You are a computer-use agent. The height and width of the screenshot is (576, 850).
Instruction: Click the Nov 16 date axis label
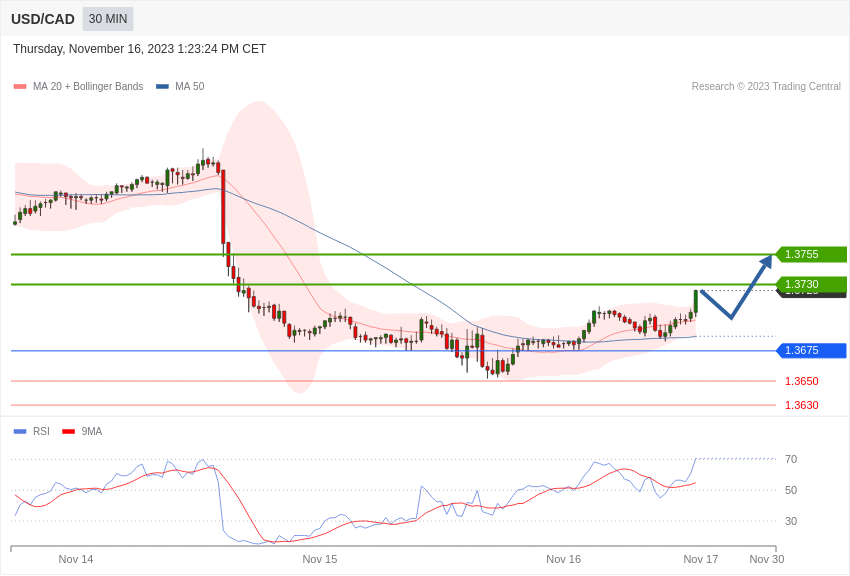563,559
